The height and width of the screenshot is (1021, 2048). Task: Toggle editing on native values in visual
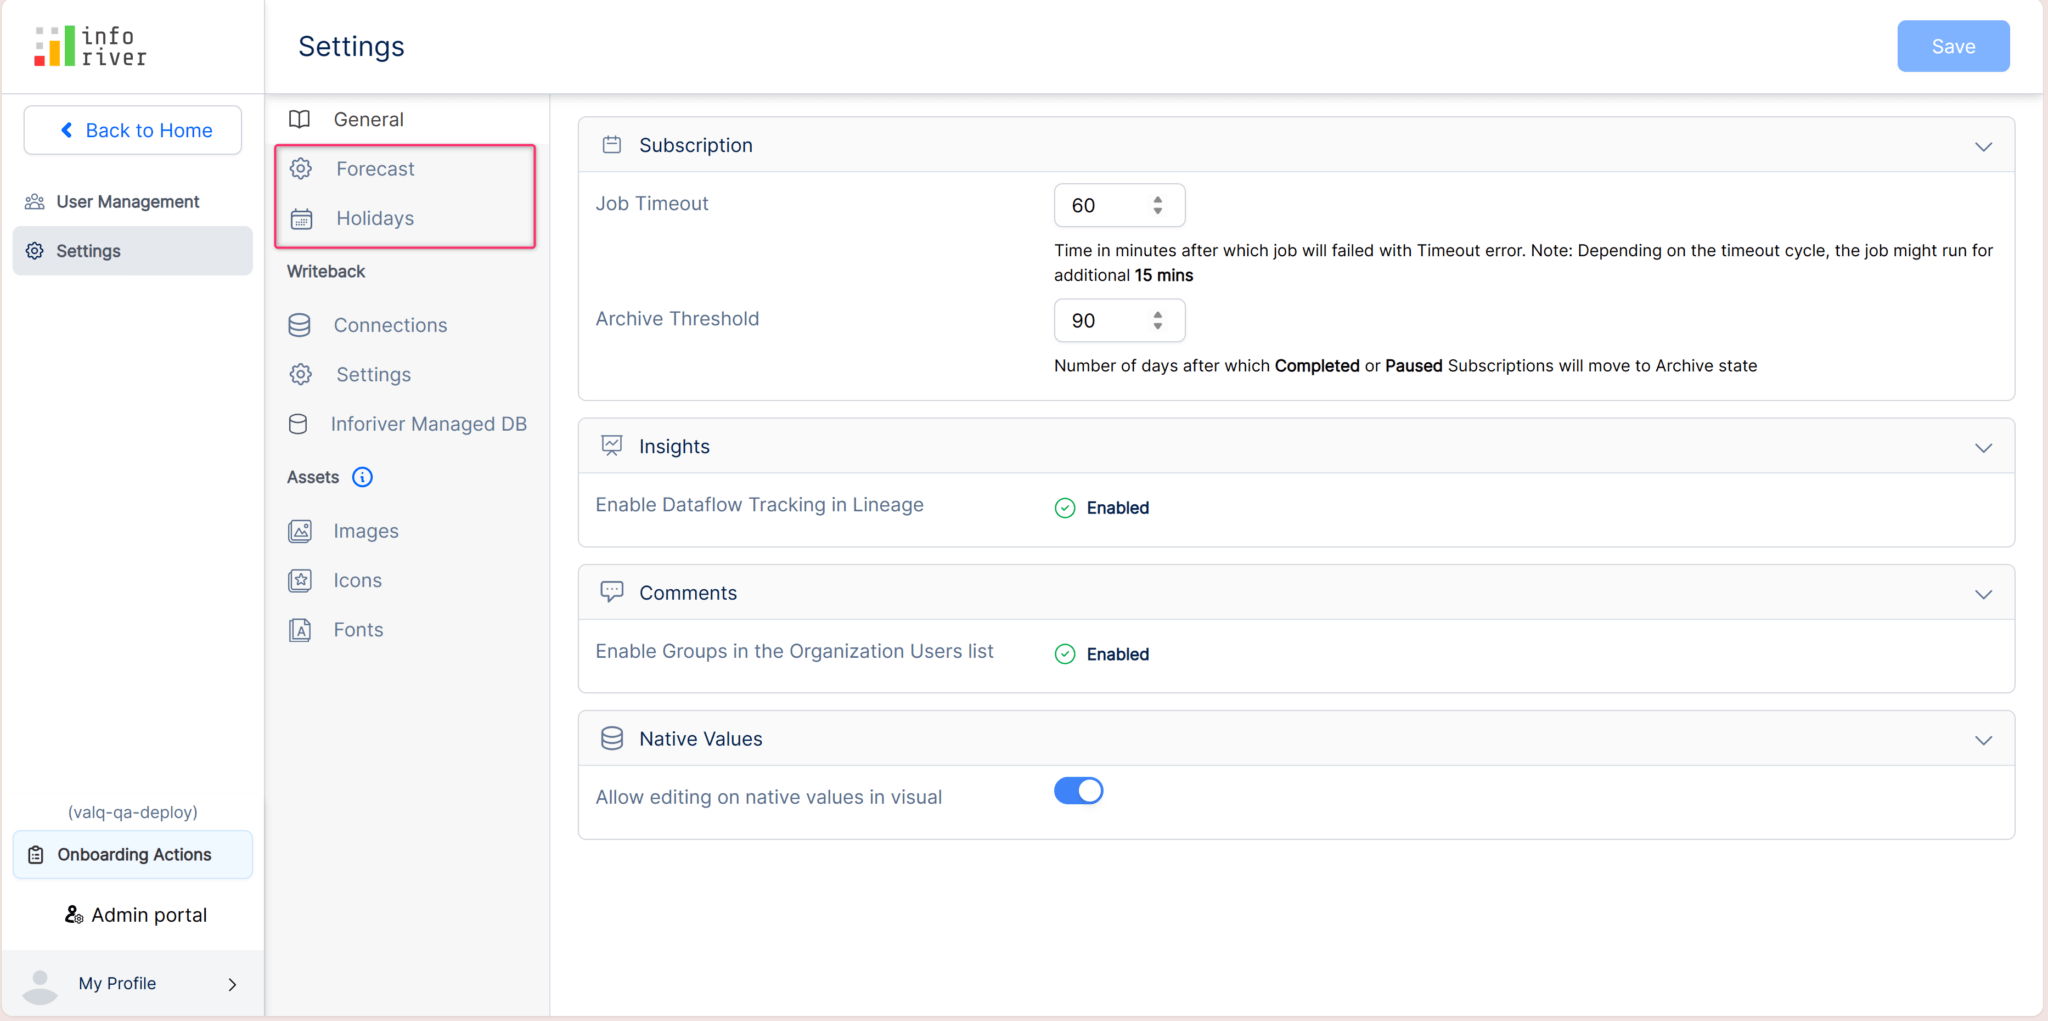pyautogui.click(x=1078, y=790)
